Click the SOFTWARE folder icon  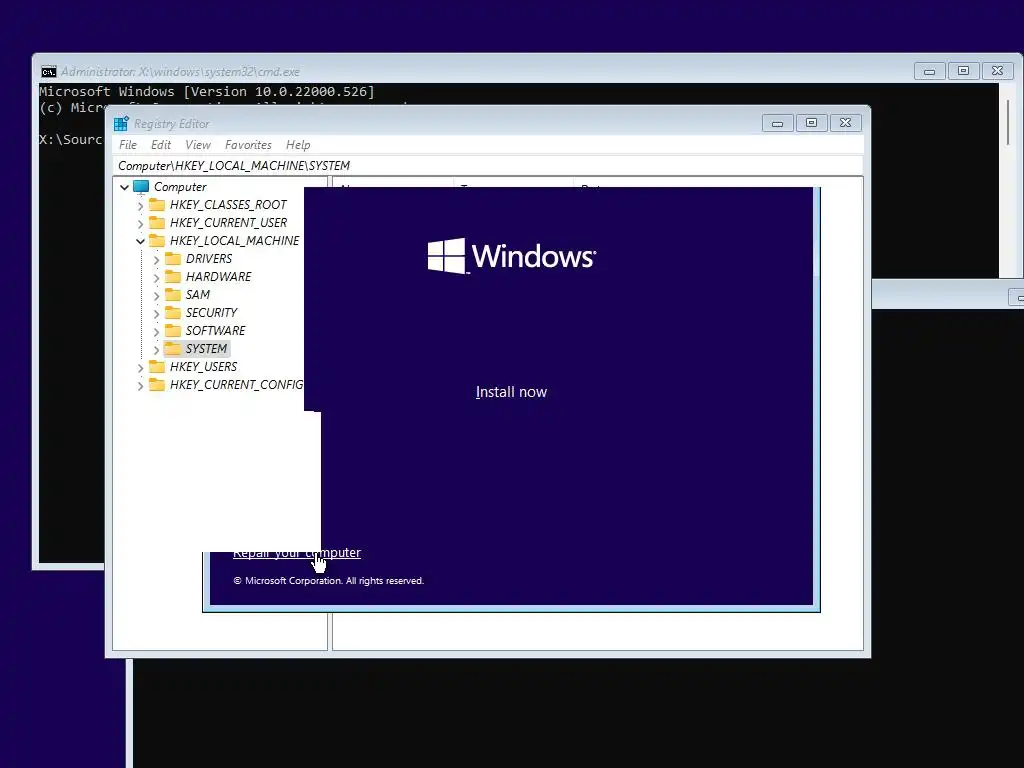(172, 330)
